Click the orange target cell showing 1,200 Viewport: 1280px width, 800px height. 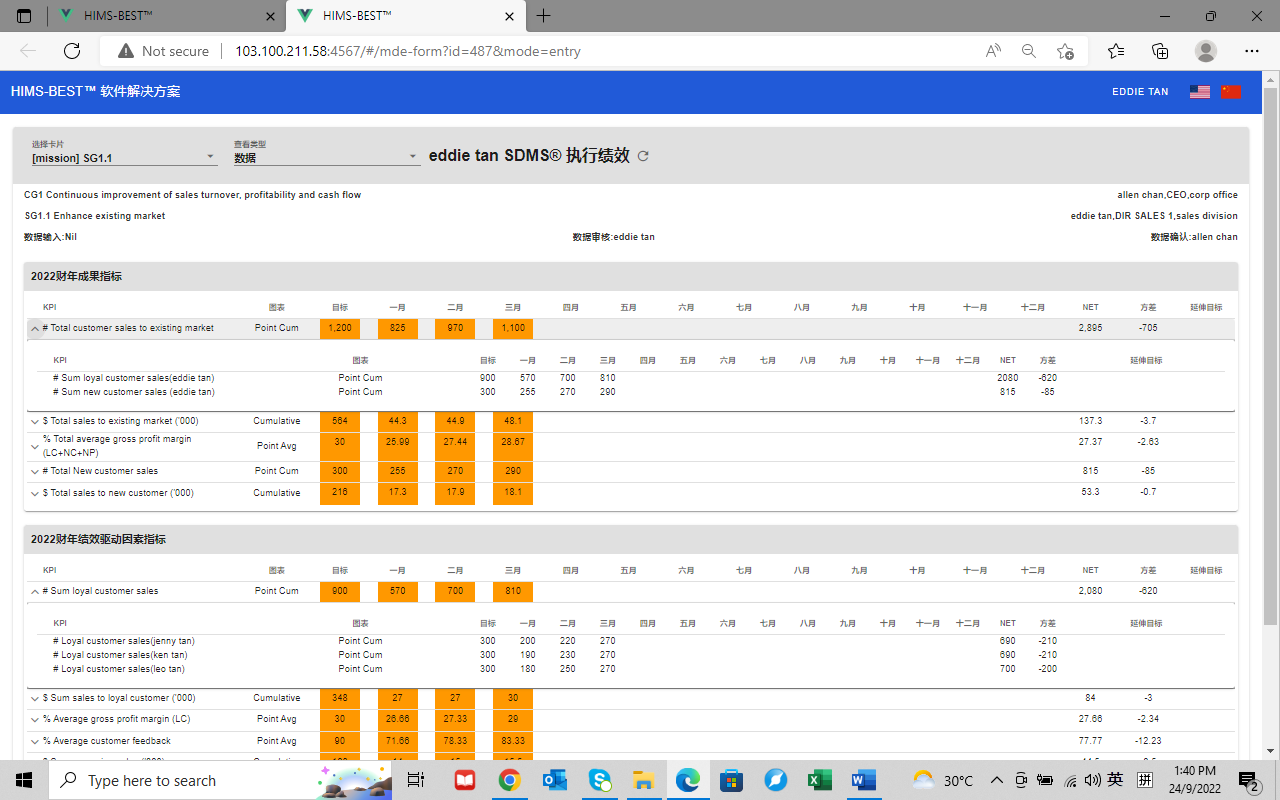tap(339, 328)
